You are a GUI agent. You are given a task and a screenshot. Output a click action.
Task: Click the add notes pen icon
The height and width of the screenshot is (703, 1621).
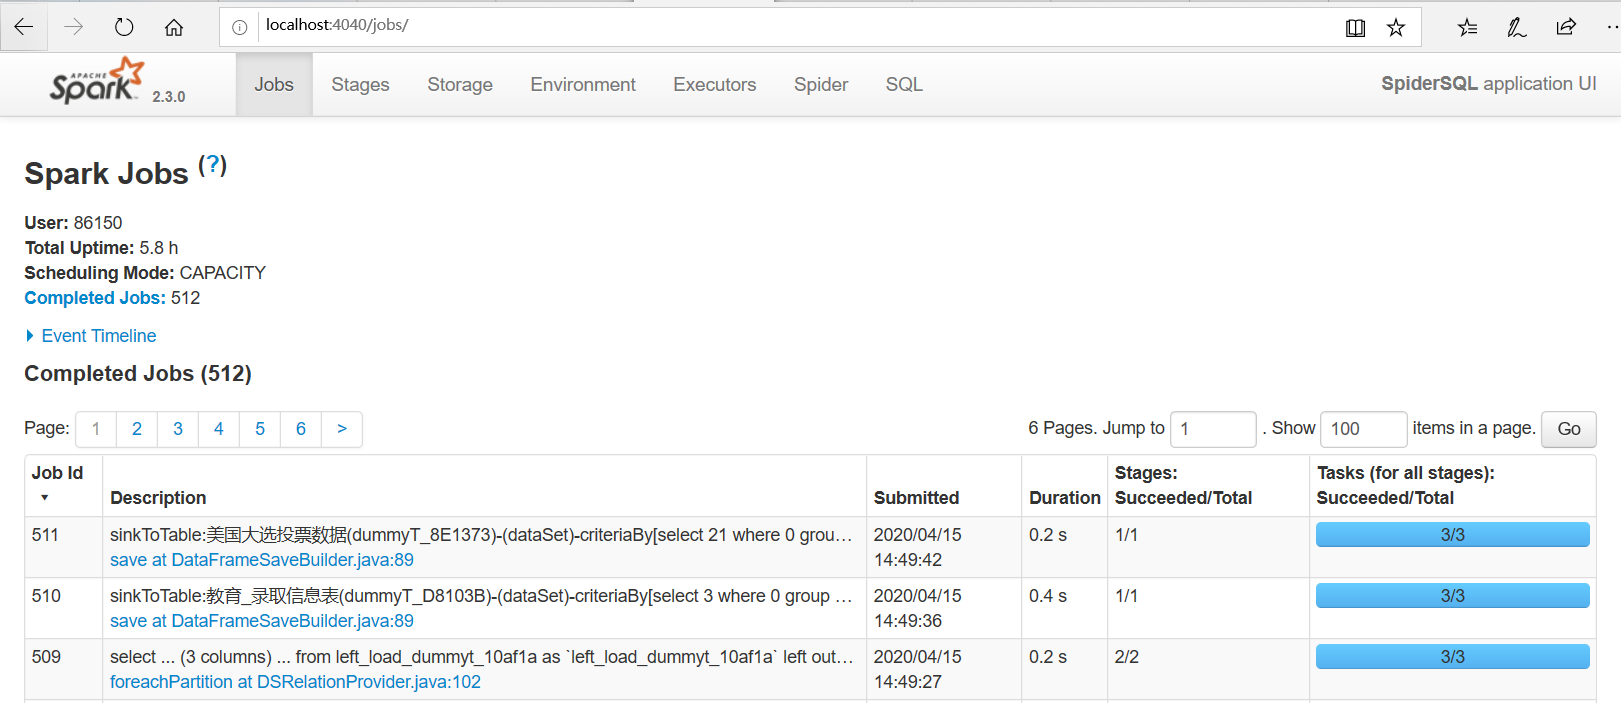pyautogui.click(x=1516, y=28)
